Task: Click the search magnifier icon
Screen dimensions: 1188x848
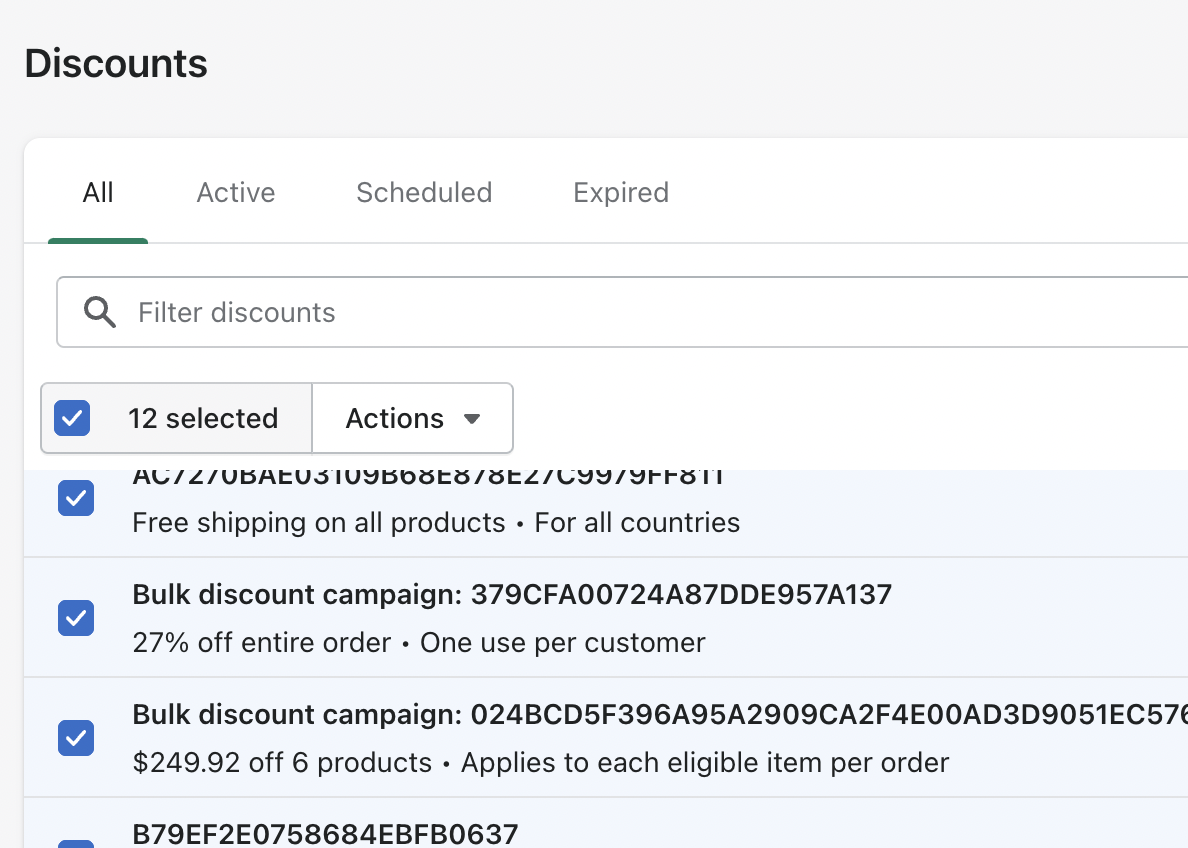Action: (x=100, y=312)
